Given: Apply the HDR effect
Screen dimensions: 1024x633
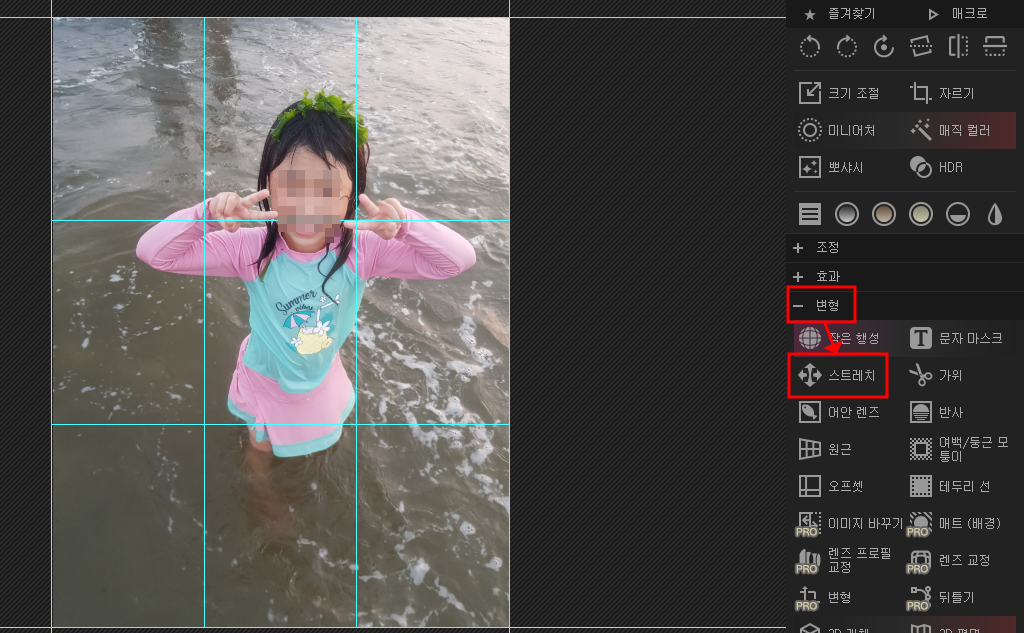Looking at the screenshot, I should 936,167.
